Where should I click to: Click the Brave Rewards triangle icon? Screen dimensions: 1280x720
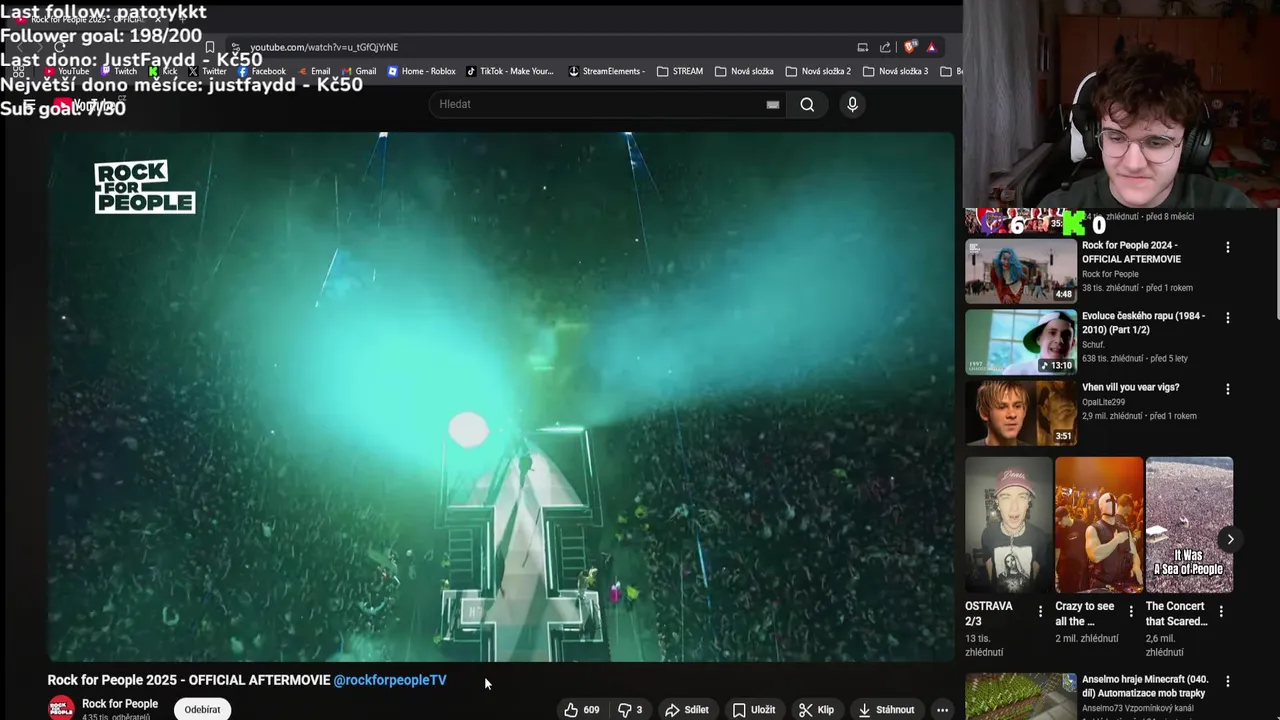coord(932,47)
